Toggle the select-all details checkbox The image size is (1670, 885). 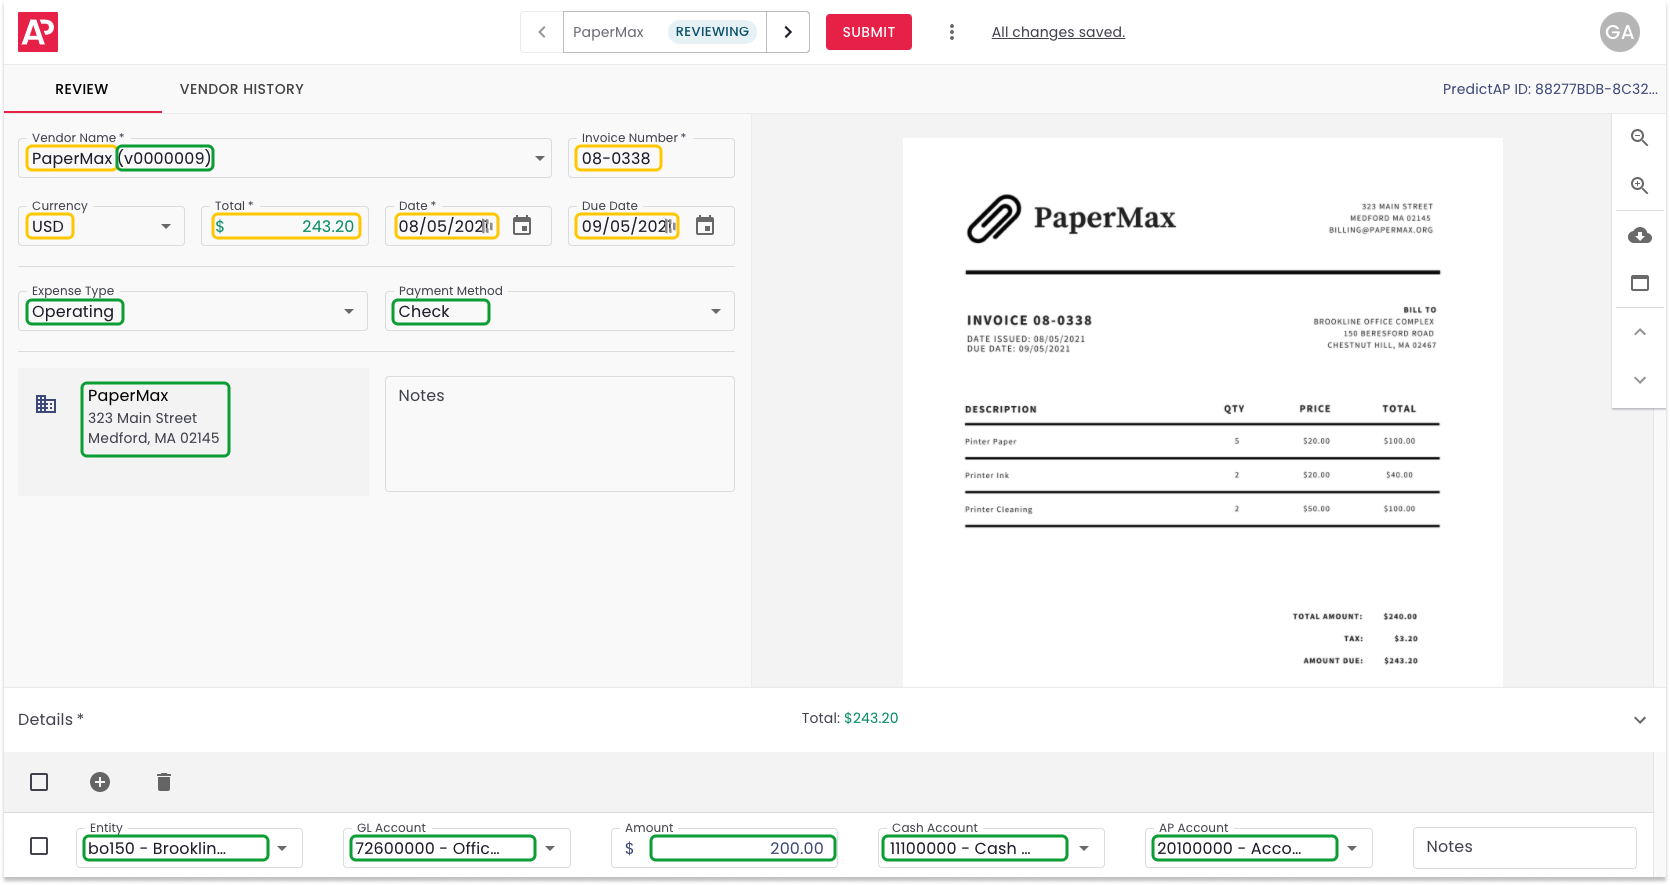pos(39,782)
